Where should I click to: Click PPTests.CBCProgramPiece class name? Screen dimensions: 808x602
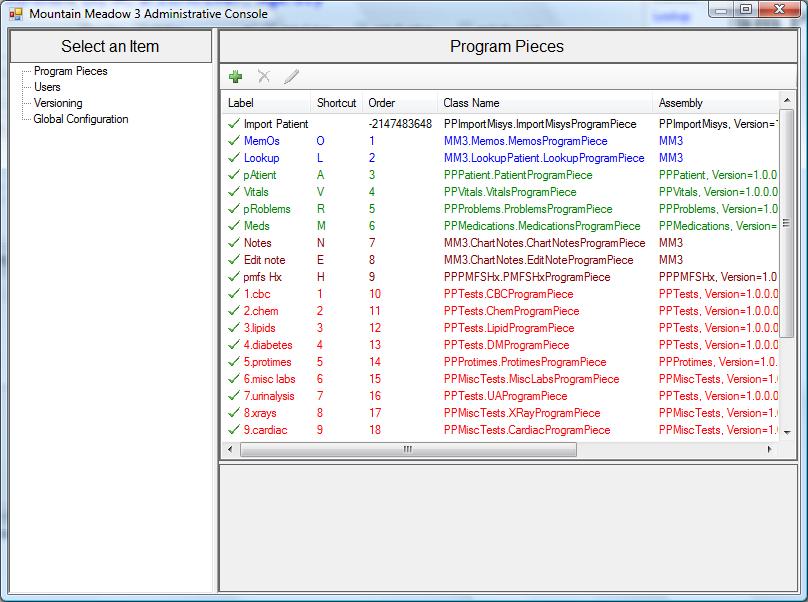coord(508,294)
